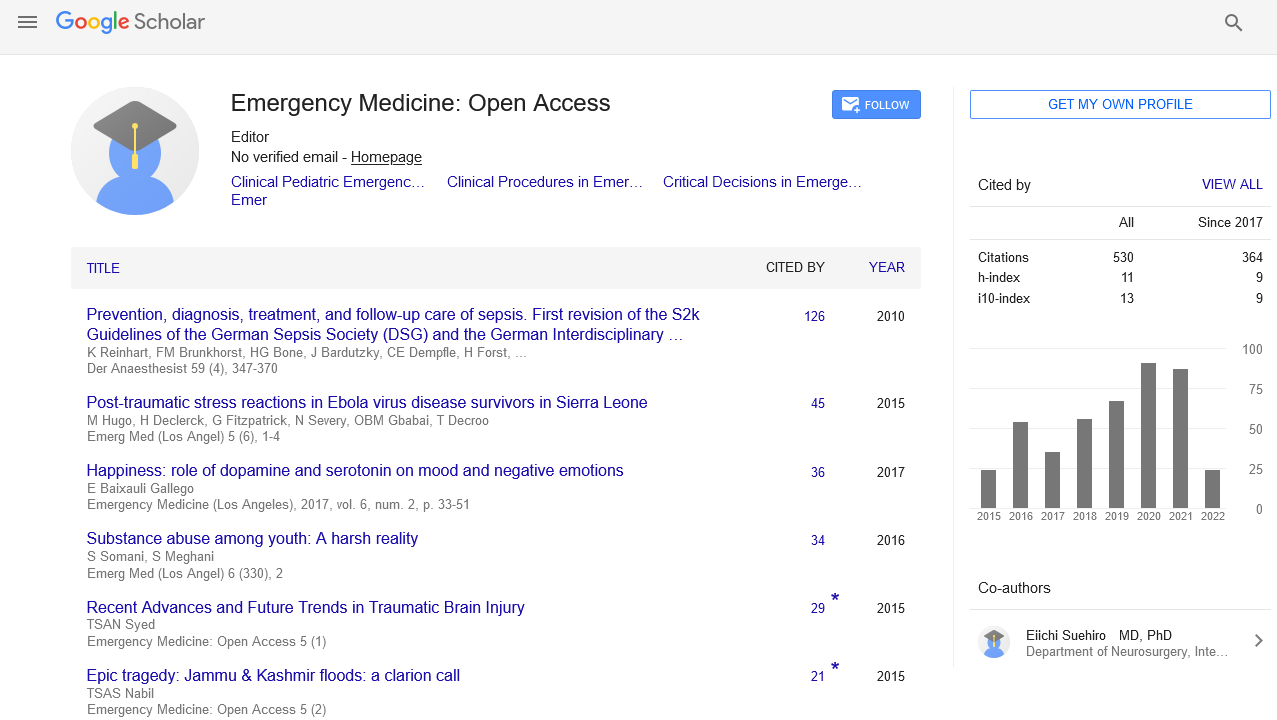Open the 21 citations count link
The height and width of the screenshot is (720, 1277).
[818, 677]
